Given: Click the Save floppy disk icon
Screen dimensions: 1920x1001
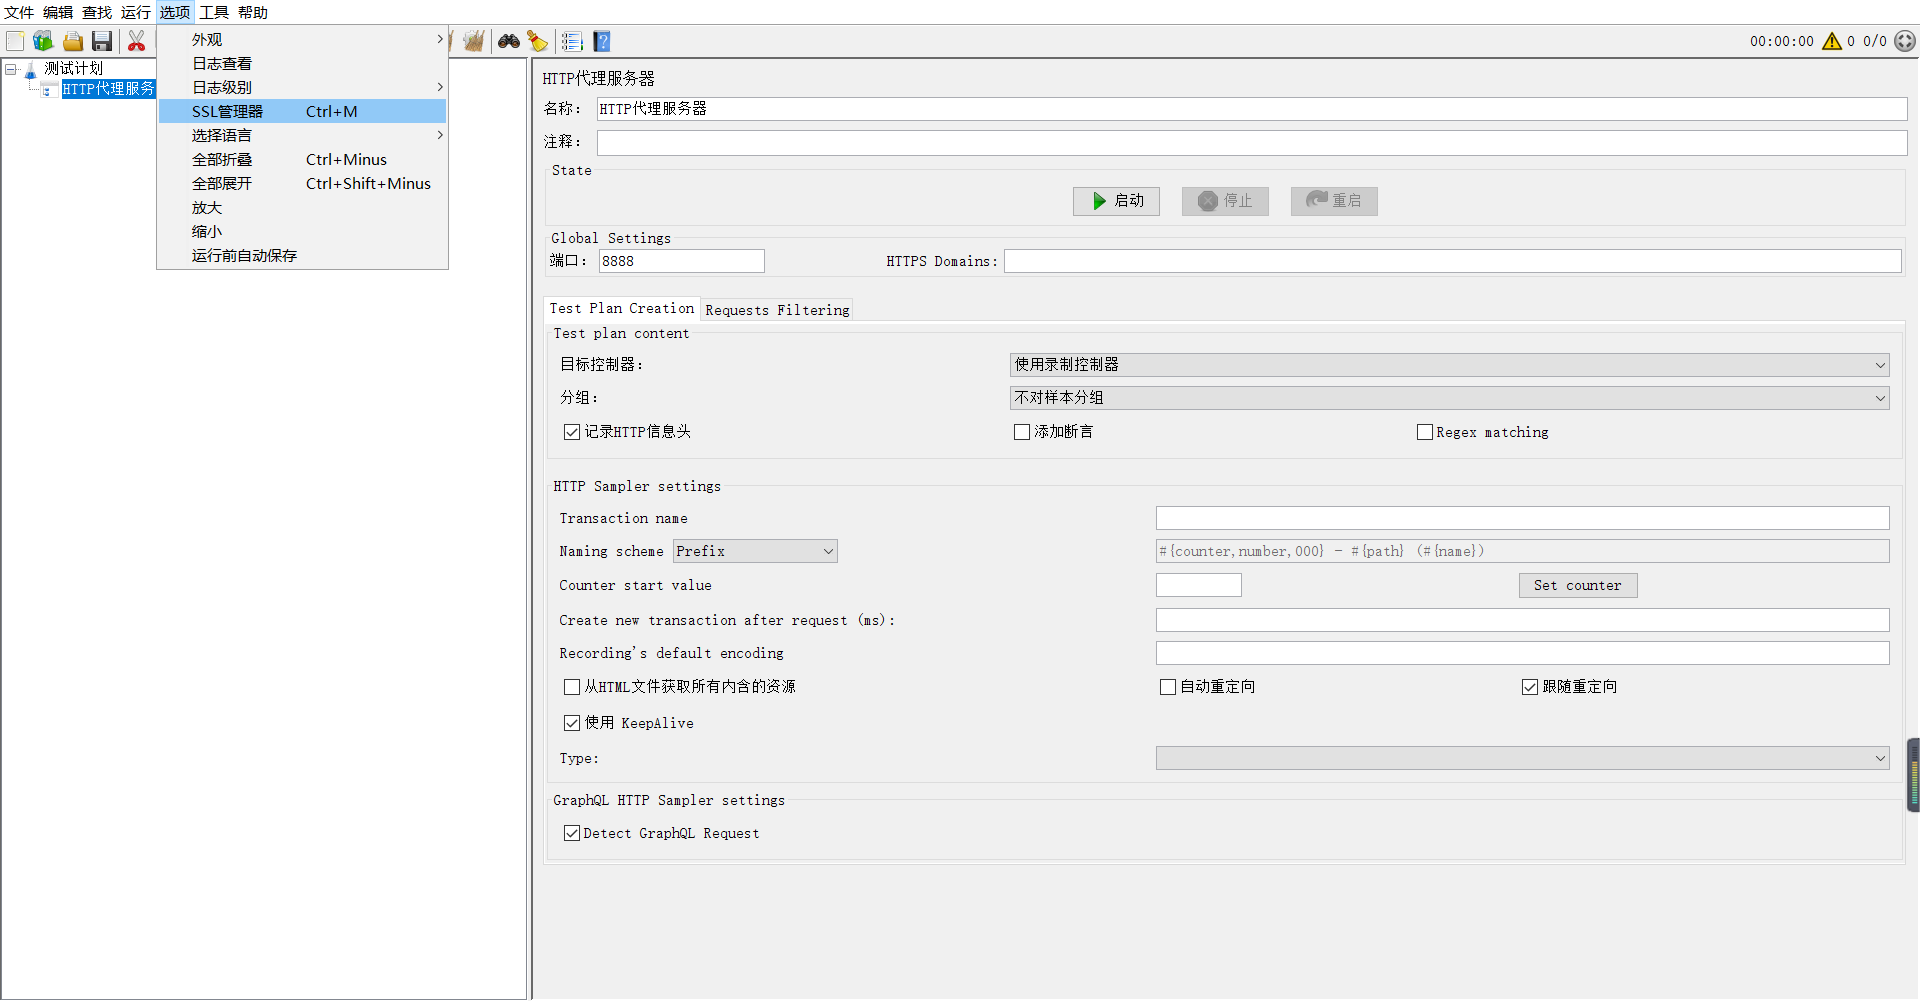Looking at the screenshot, I should pos(102,41).
